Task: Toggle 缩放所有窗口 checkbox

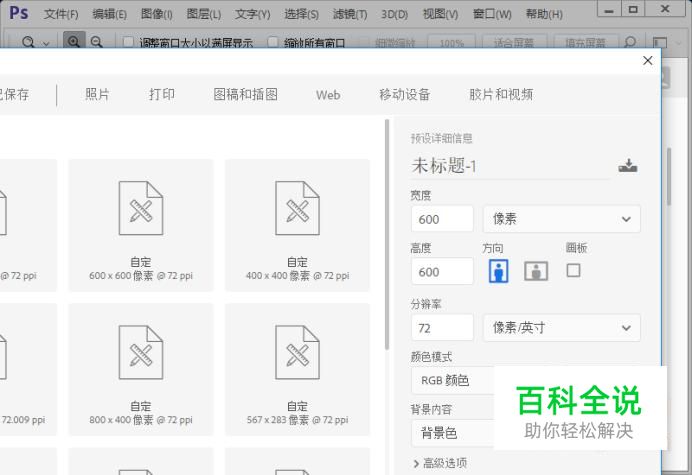Action: coord(273,42)
